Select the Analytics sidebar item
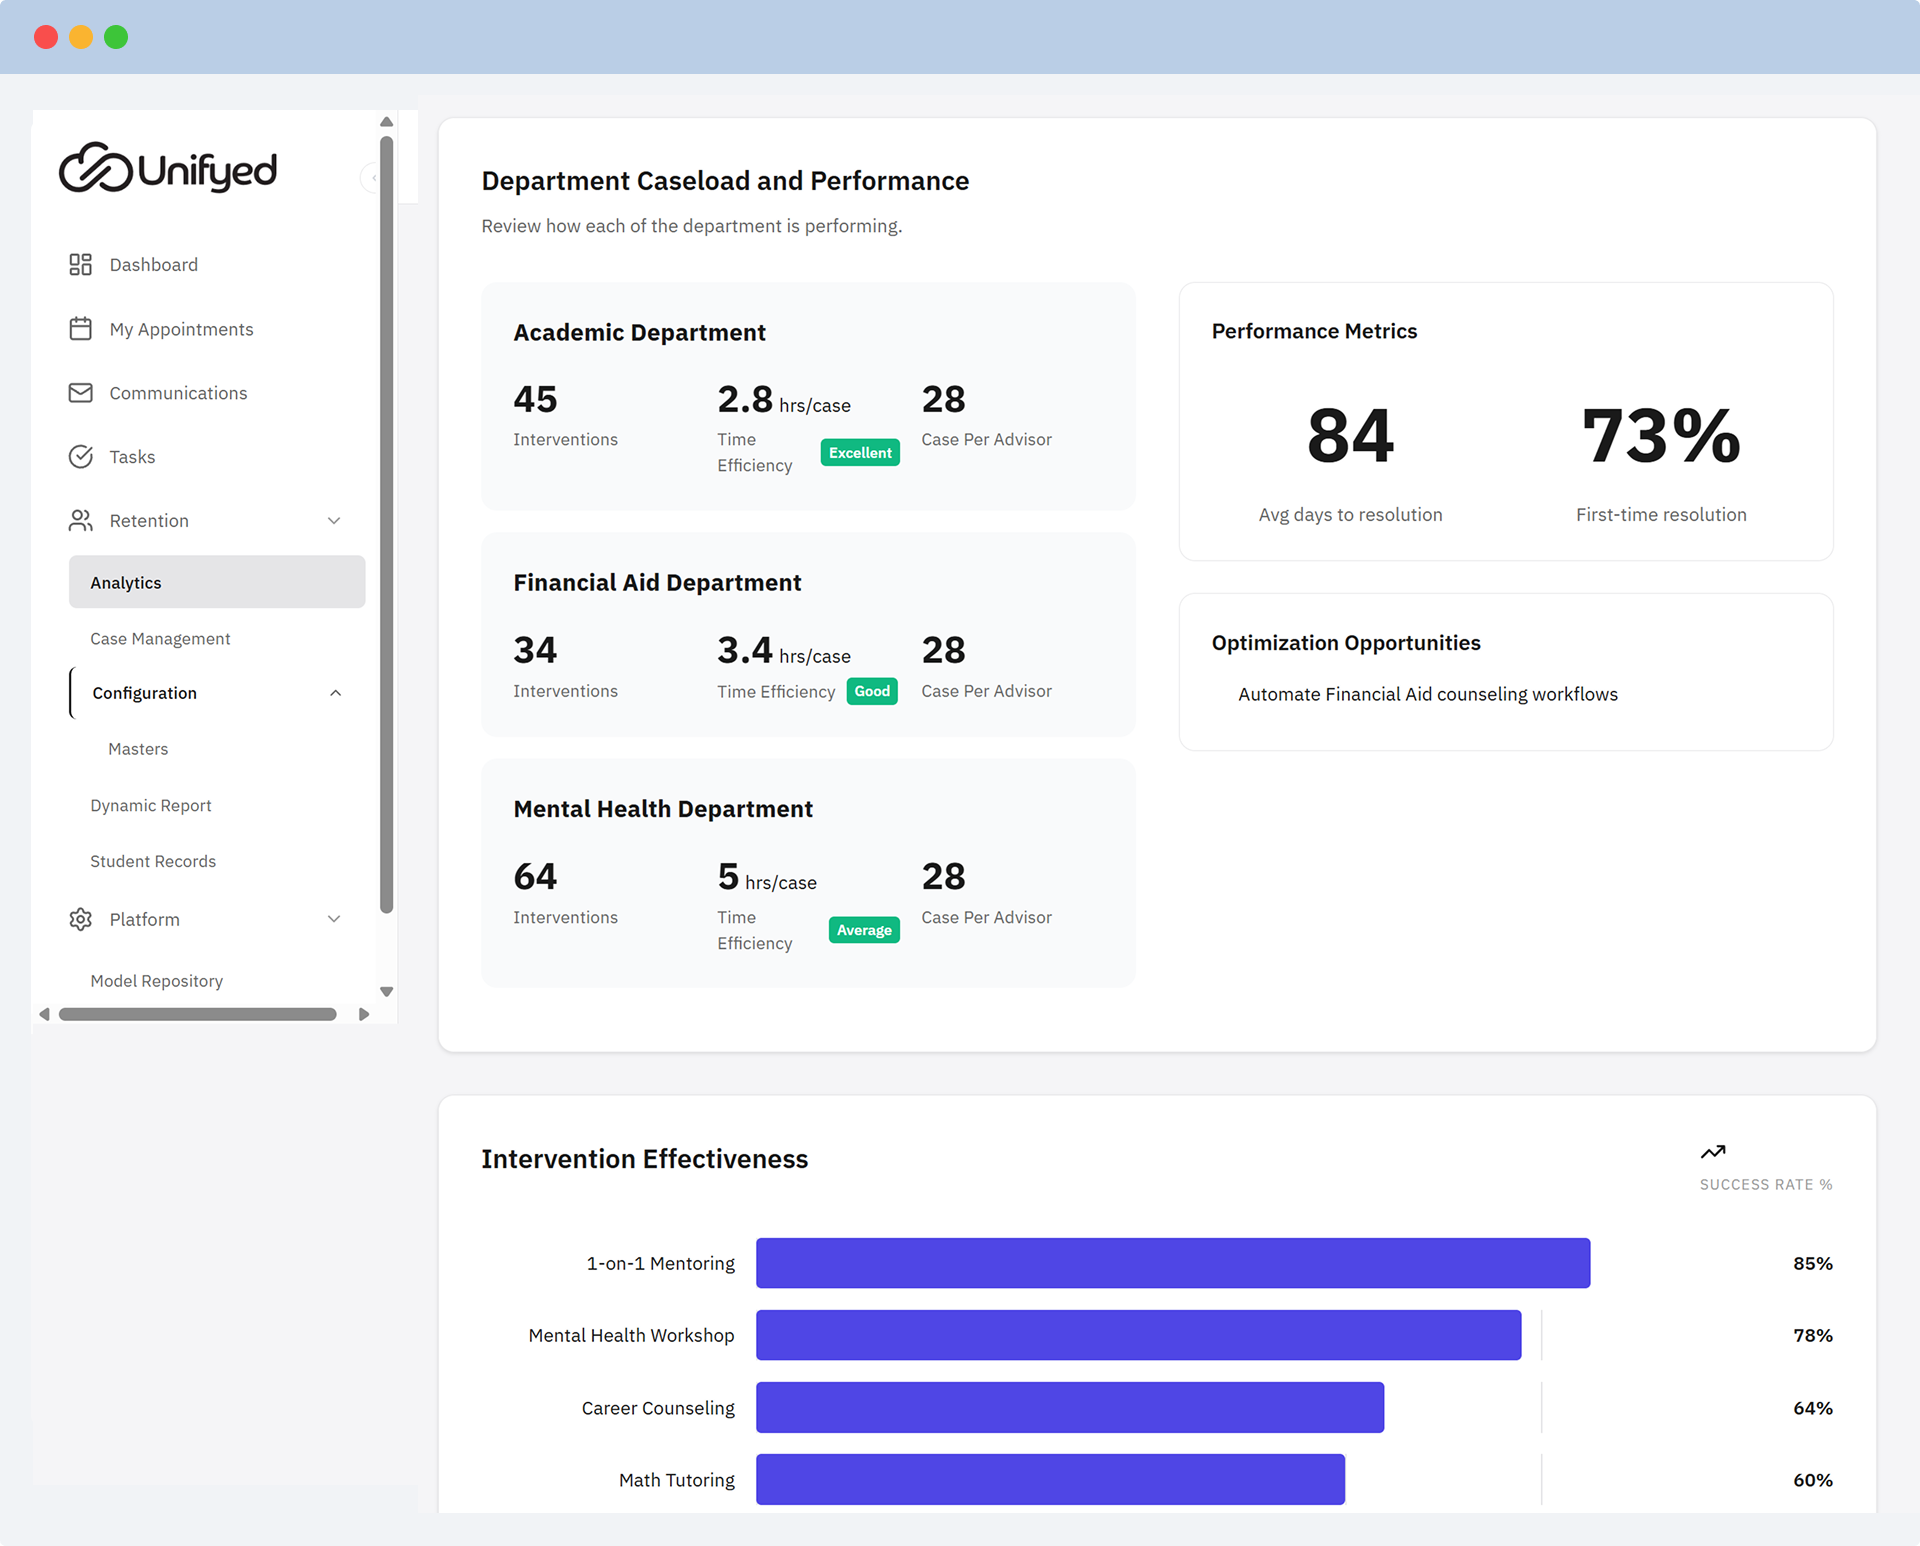1920x1546 pixels. 217,582
